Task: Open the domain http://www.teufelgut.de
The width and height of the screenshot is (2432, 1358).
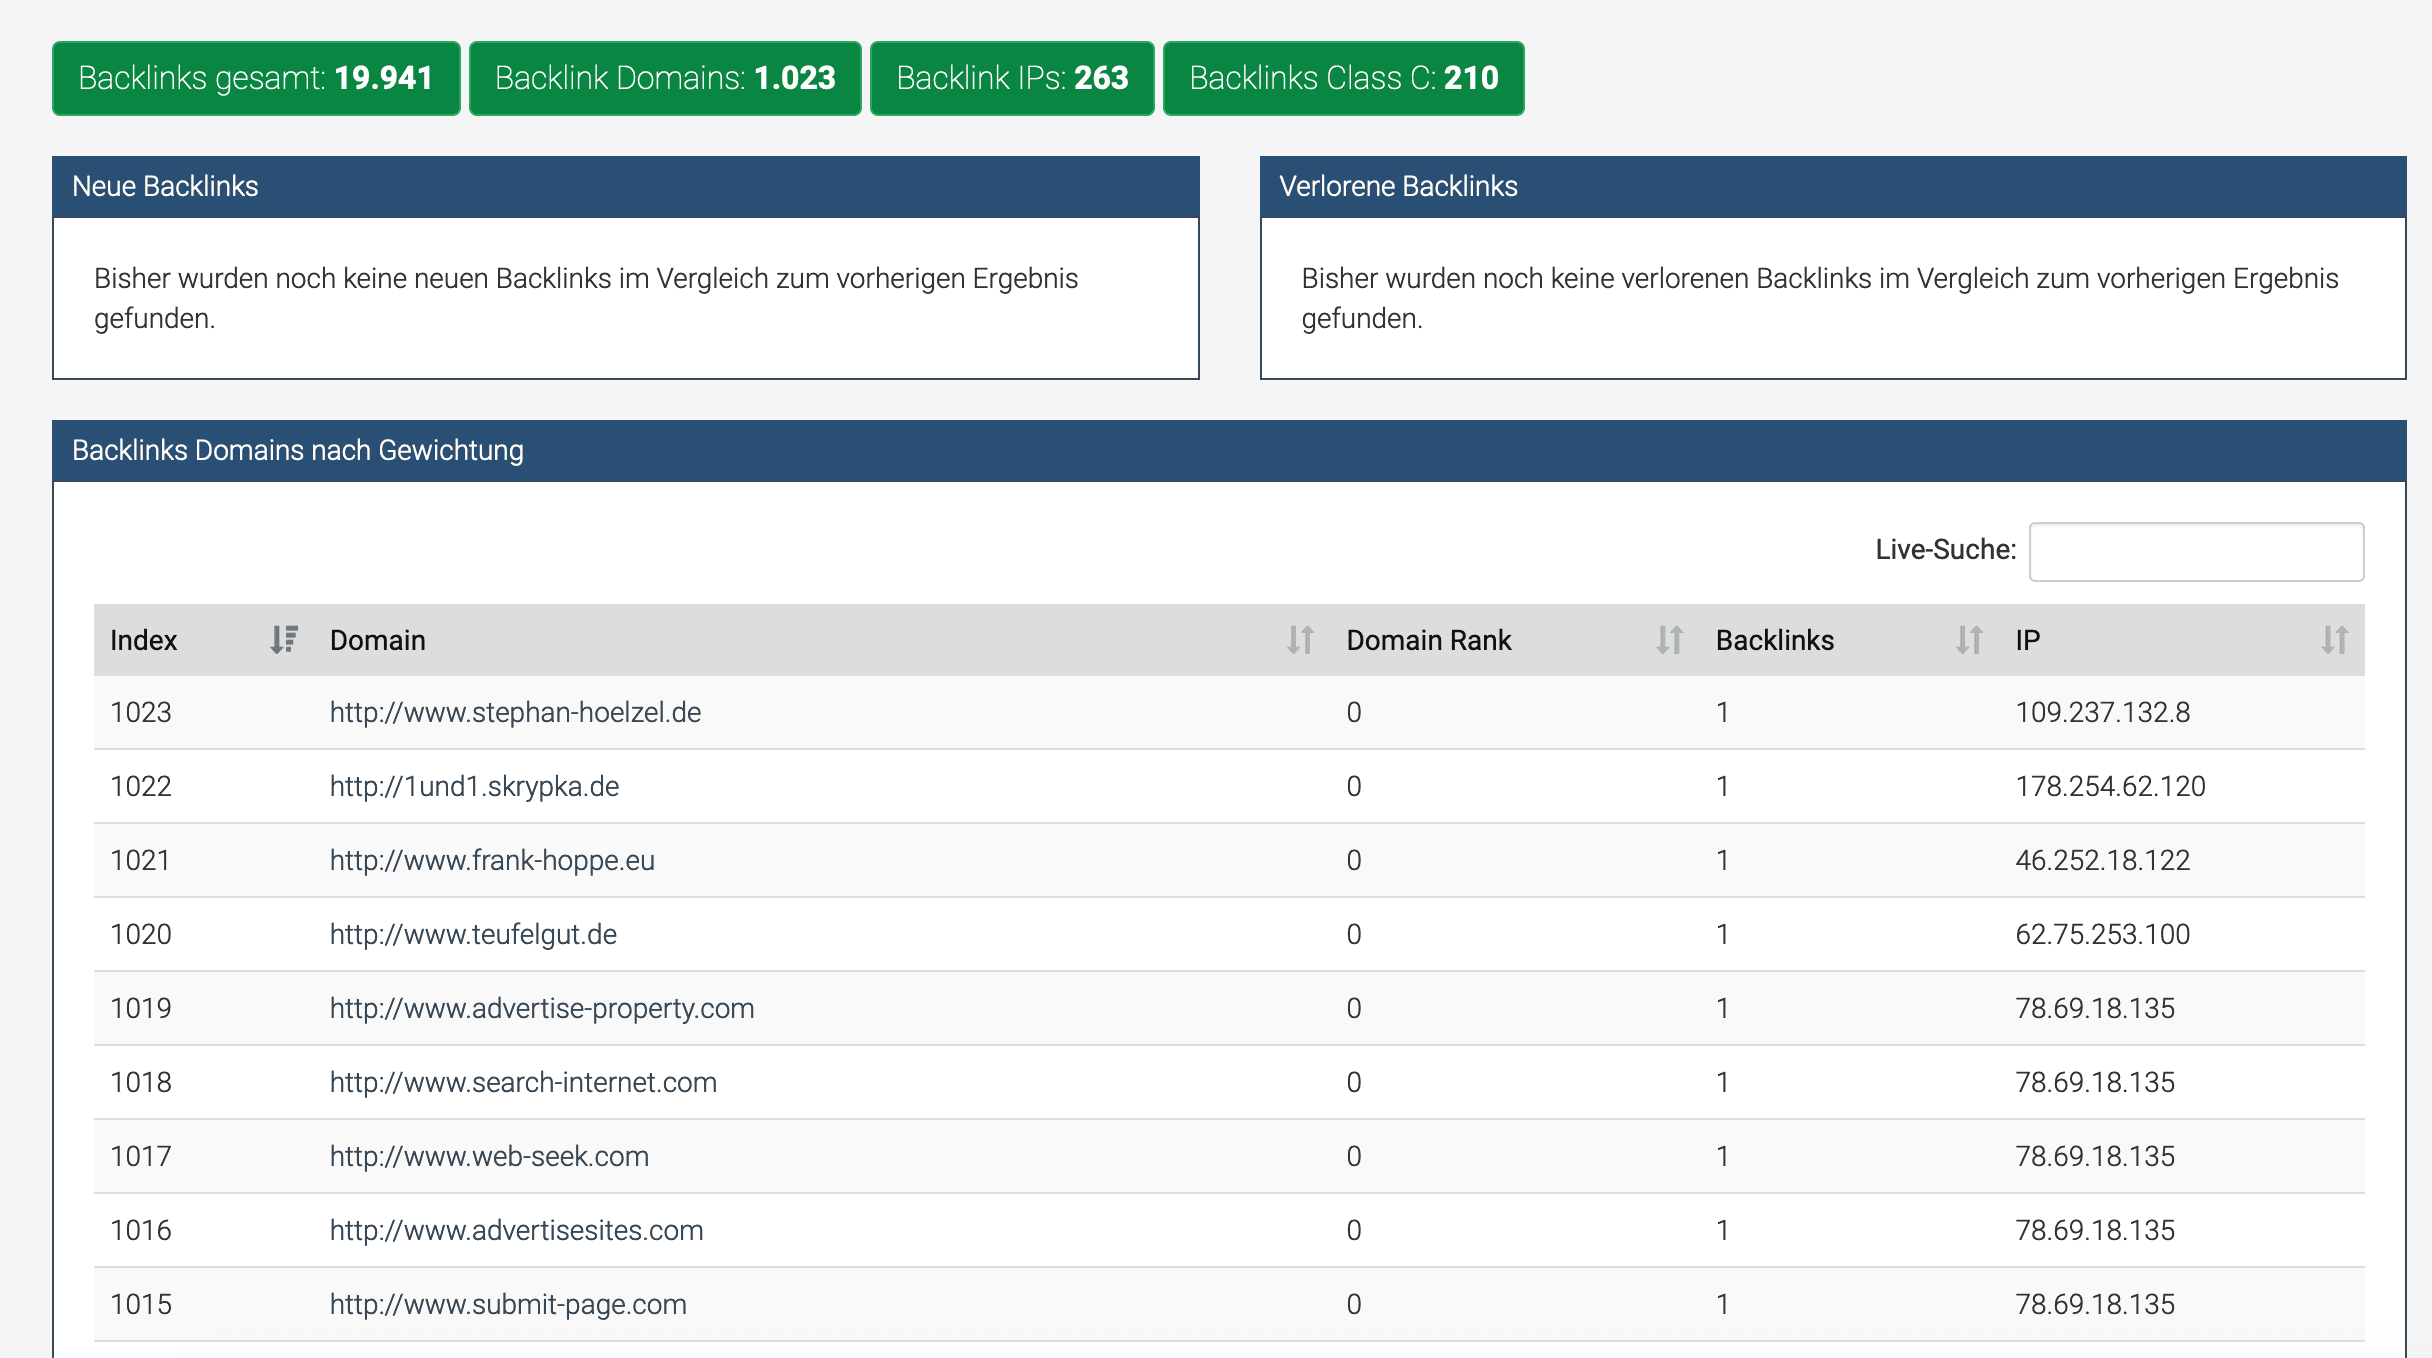Action: pos(473,934)
